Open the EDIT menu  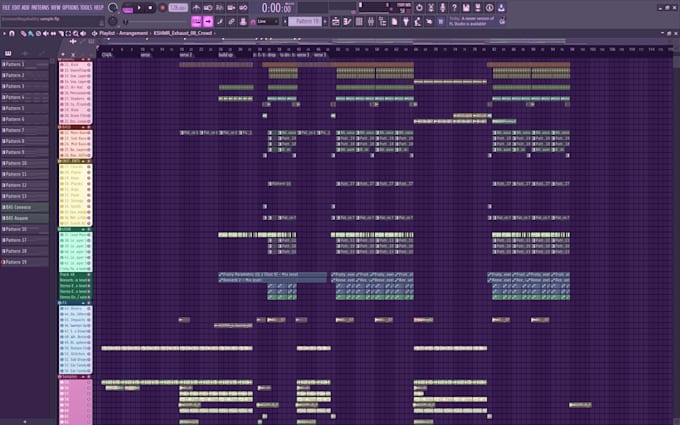(x=17, y=7)
